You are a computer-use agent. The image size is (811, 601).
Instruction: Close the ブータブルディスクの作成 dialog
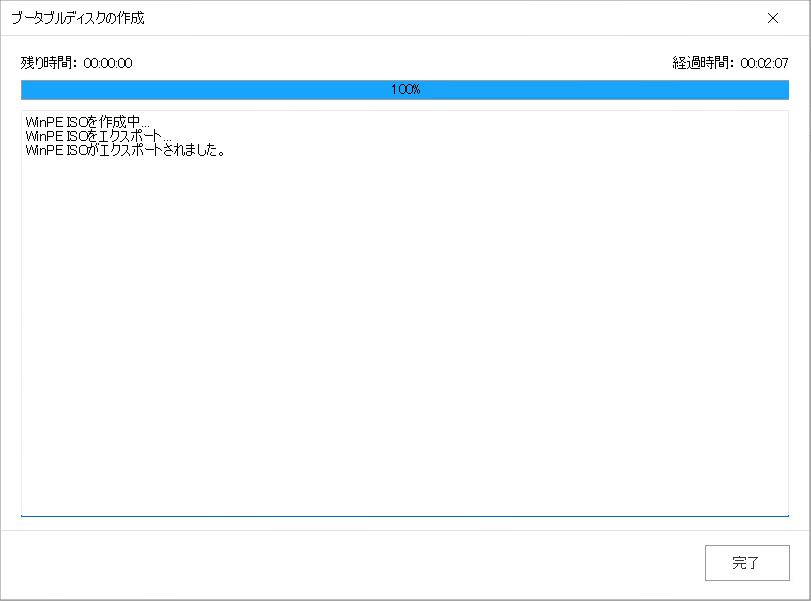pos(773,18)
